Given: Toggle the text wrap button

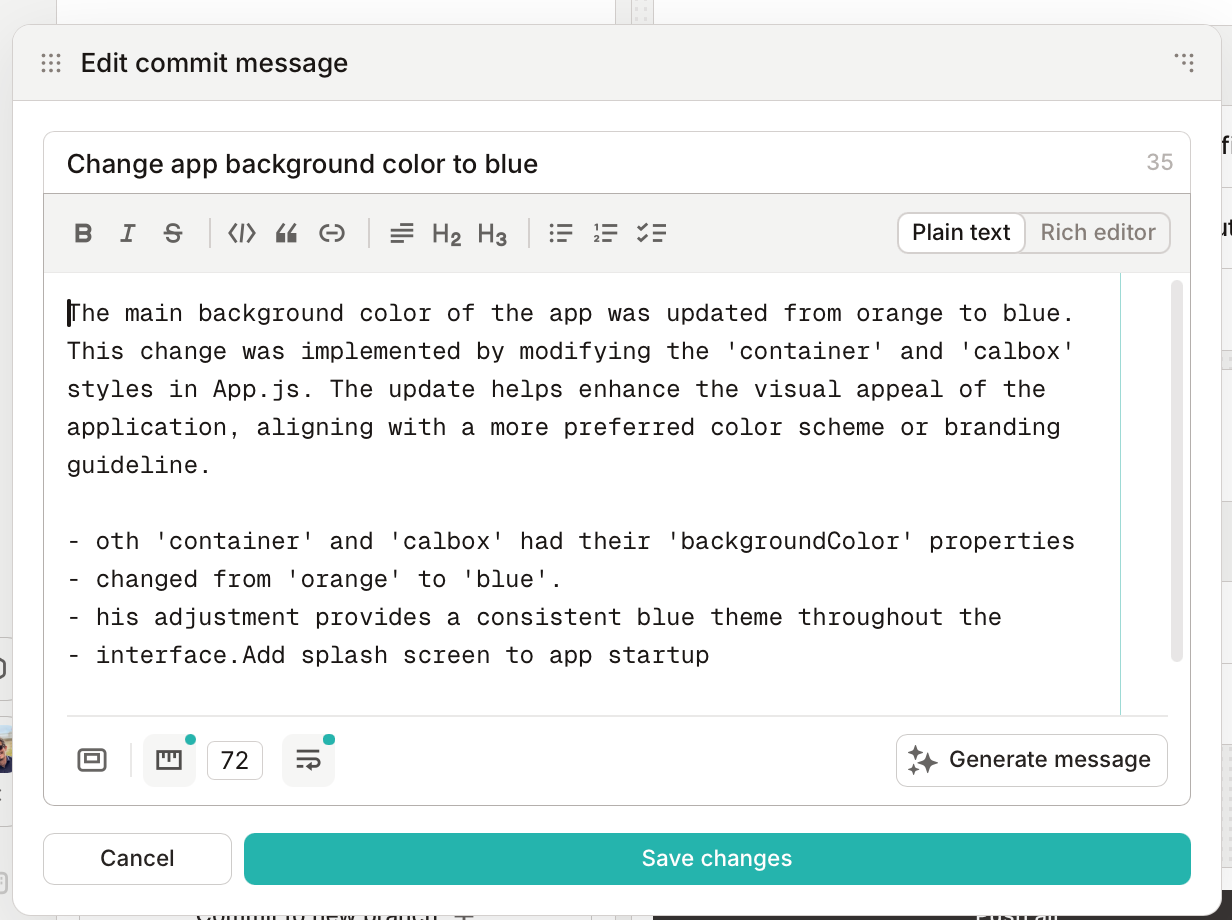Looking at the screenshot, I should [x=308, y=760].
